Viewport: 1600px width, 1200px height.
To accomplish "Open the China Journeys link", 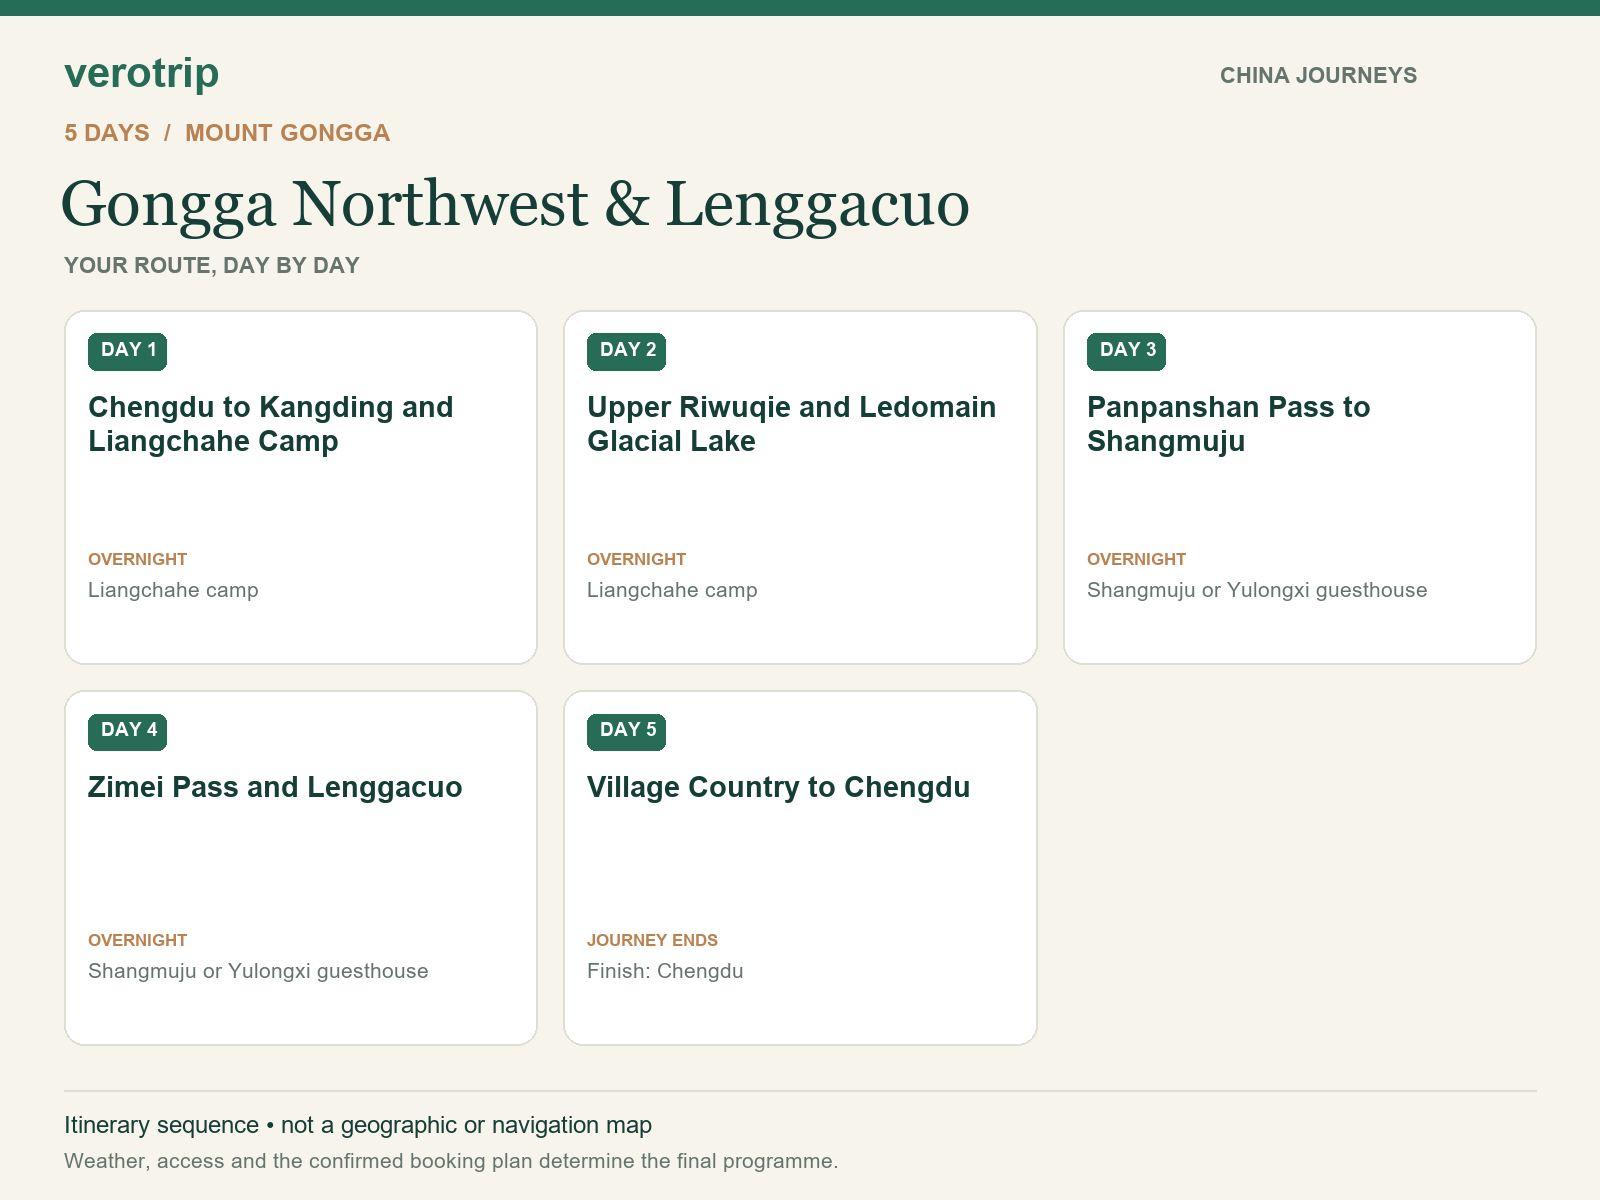I will pyautogui.click(x=1318, y=76).
